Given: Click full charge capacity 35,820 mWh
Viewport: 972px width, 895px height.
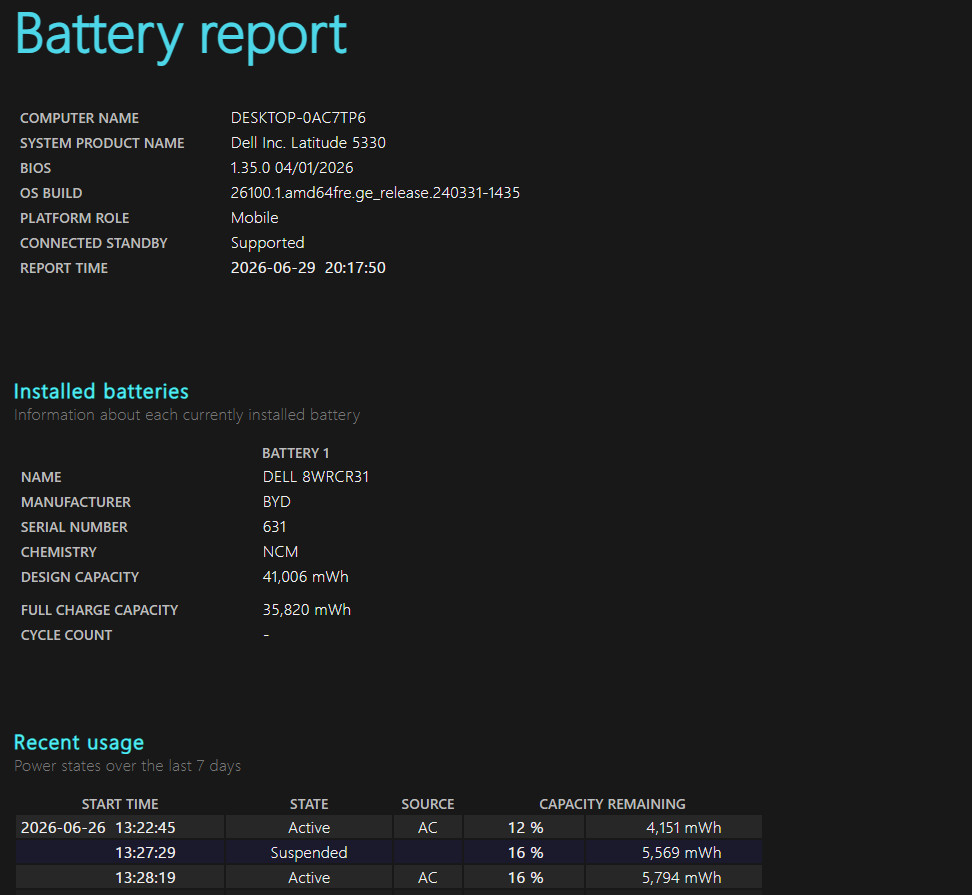Looking at the screenshot, I should coord(306,610).
